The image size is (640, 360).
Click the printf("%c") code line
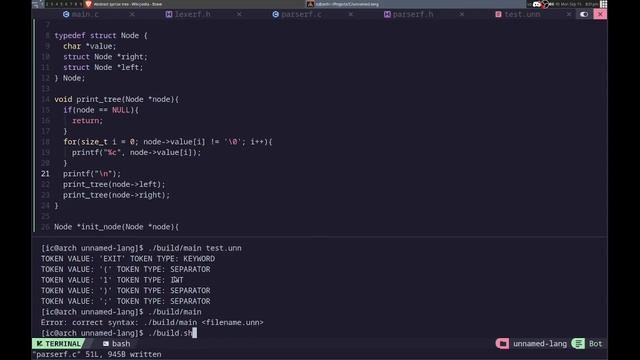136,152
